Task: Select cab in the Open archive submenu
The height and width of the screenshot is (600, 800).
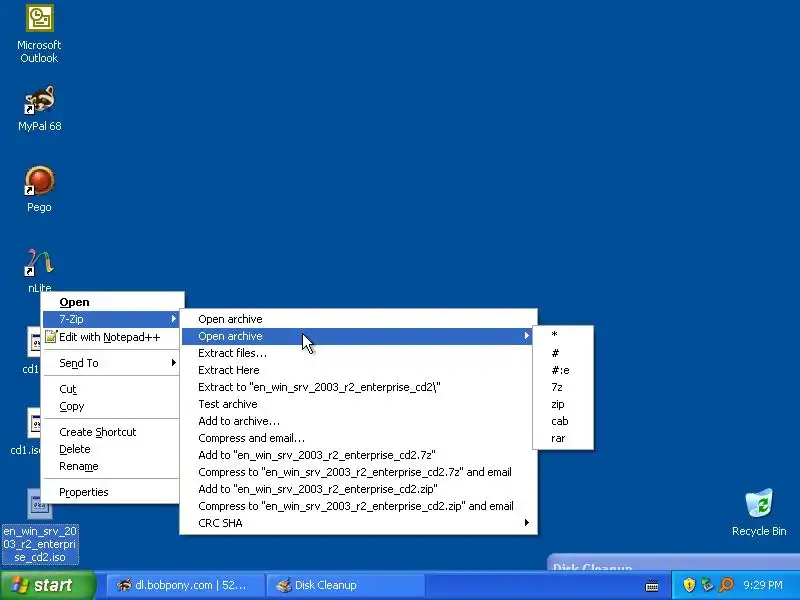Action: pyautogui.click(x=563, y=421)
